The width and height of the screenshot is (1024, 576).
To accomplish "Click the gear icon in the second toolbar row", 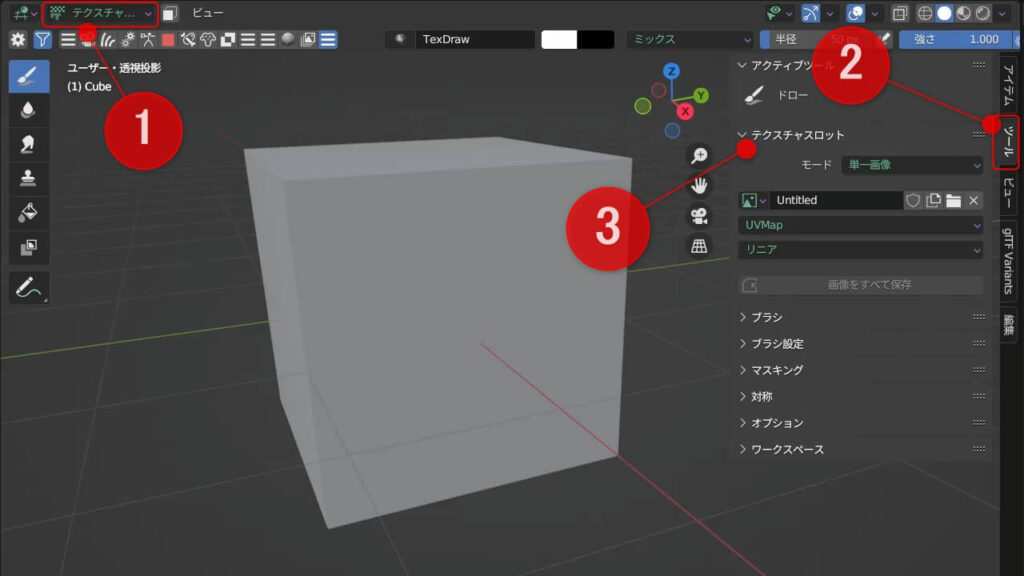I will click(18, 40).
